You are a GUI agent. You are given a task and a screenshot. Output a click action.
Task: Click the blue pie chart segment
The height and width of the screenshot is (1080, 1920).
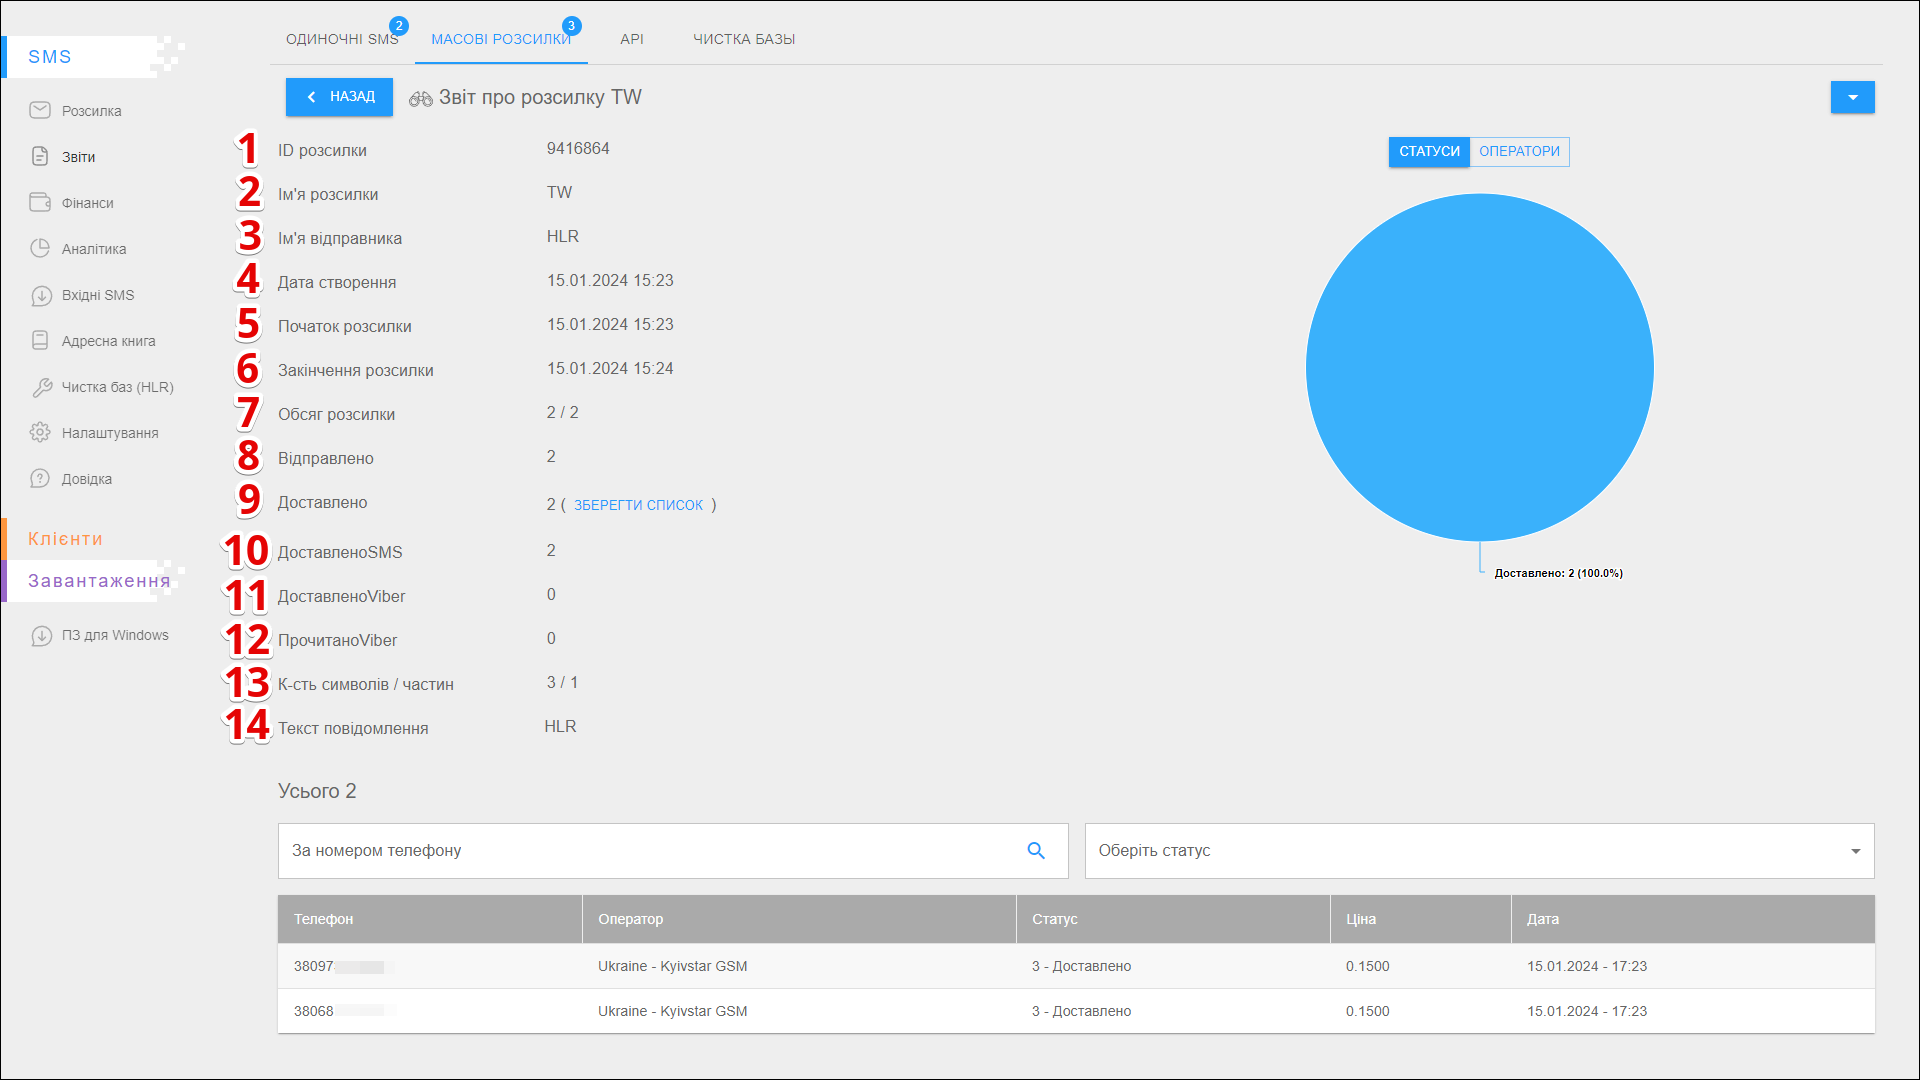1479,367
